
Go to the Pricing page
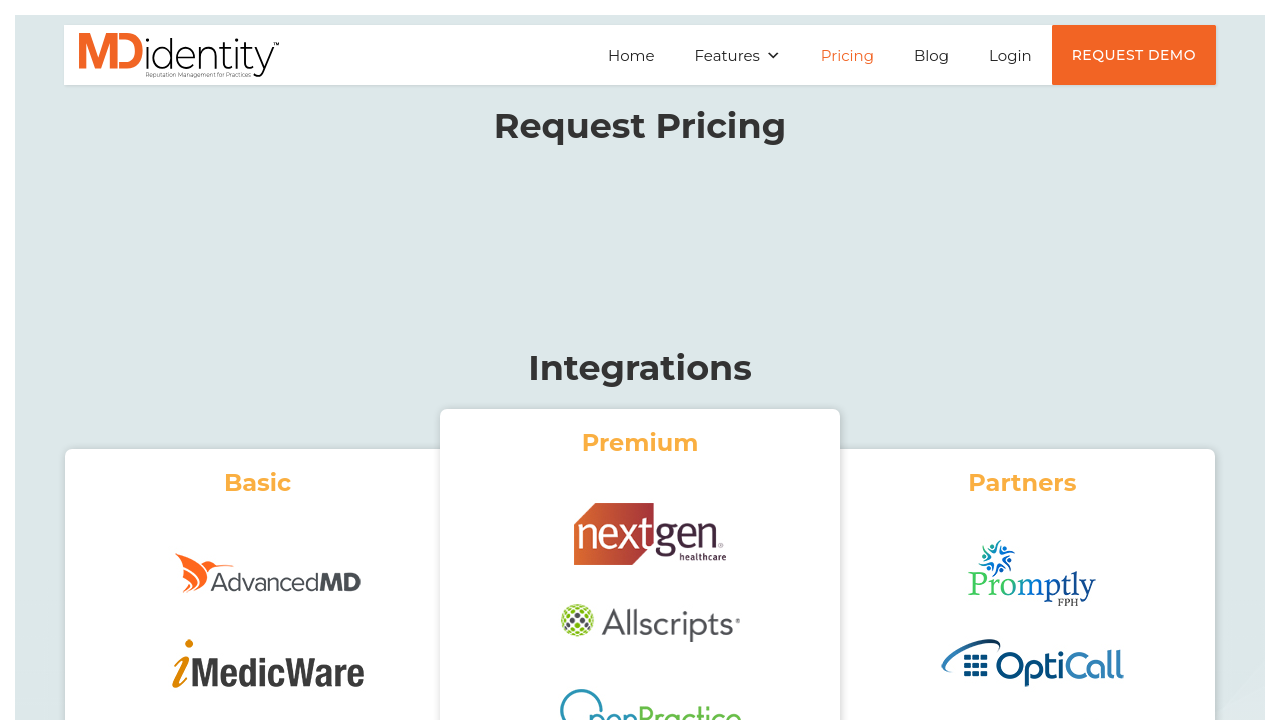pos(847,56)
